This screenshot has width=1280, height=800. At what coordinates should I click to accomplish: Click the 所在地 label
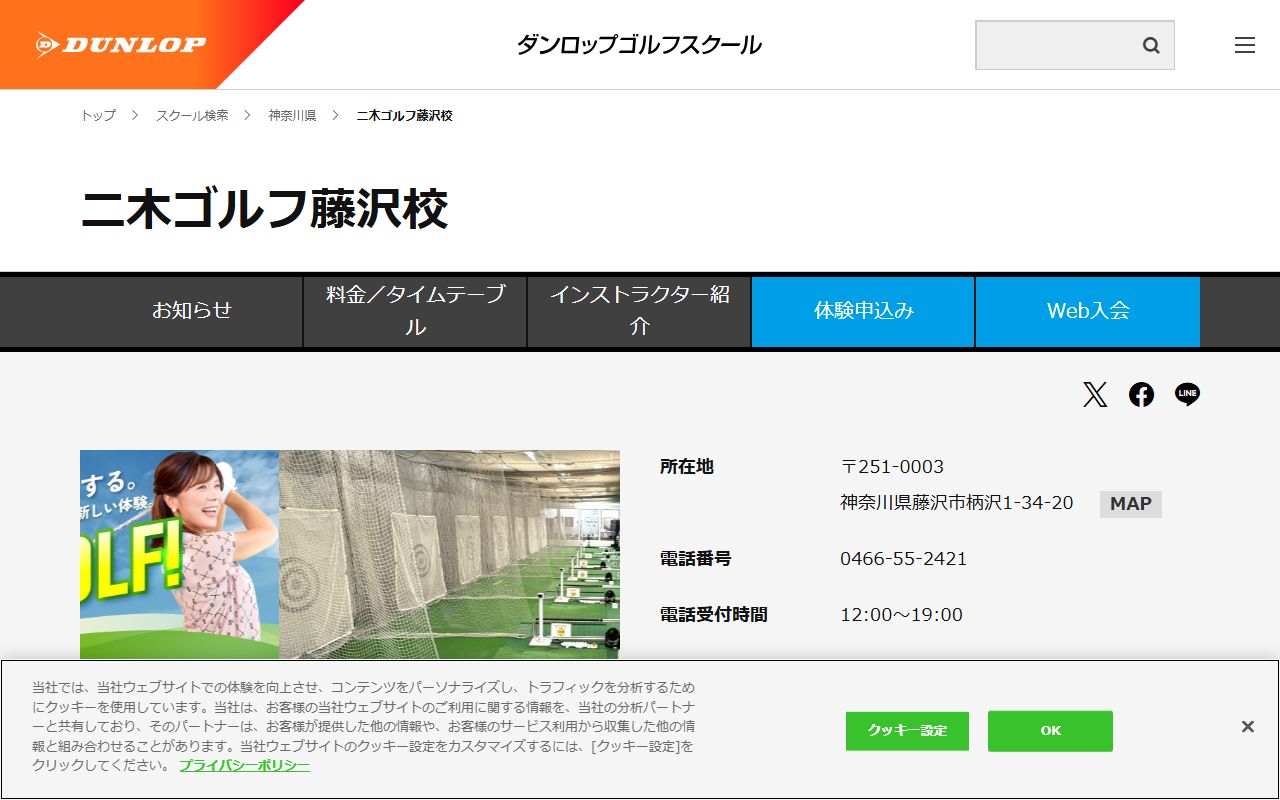pyautogui.click(x=687, y=467)
